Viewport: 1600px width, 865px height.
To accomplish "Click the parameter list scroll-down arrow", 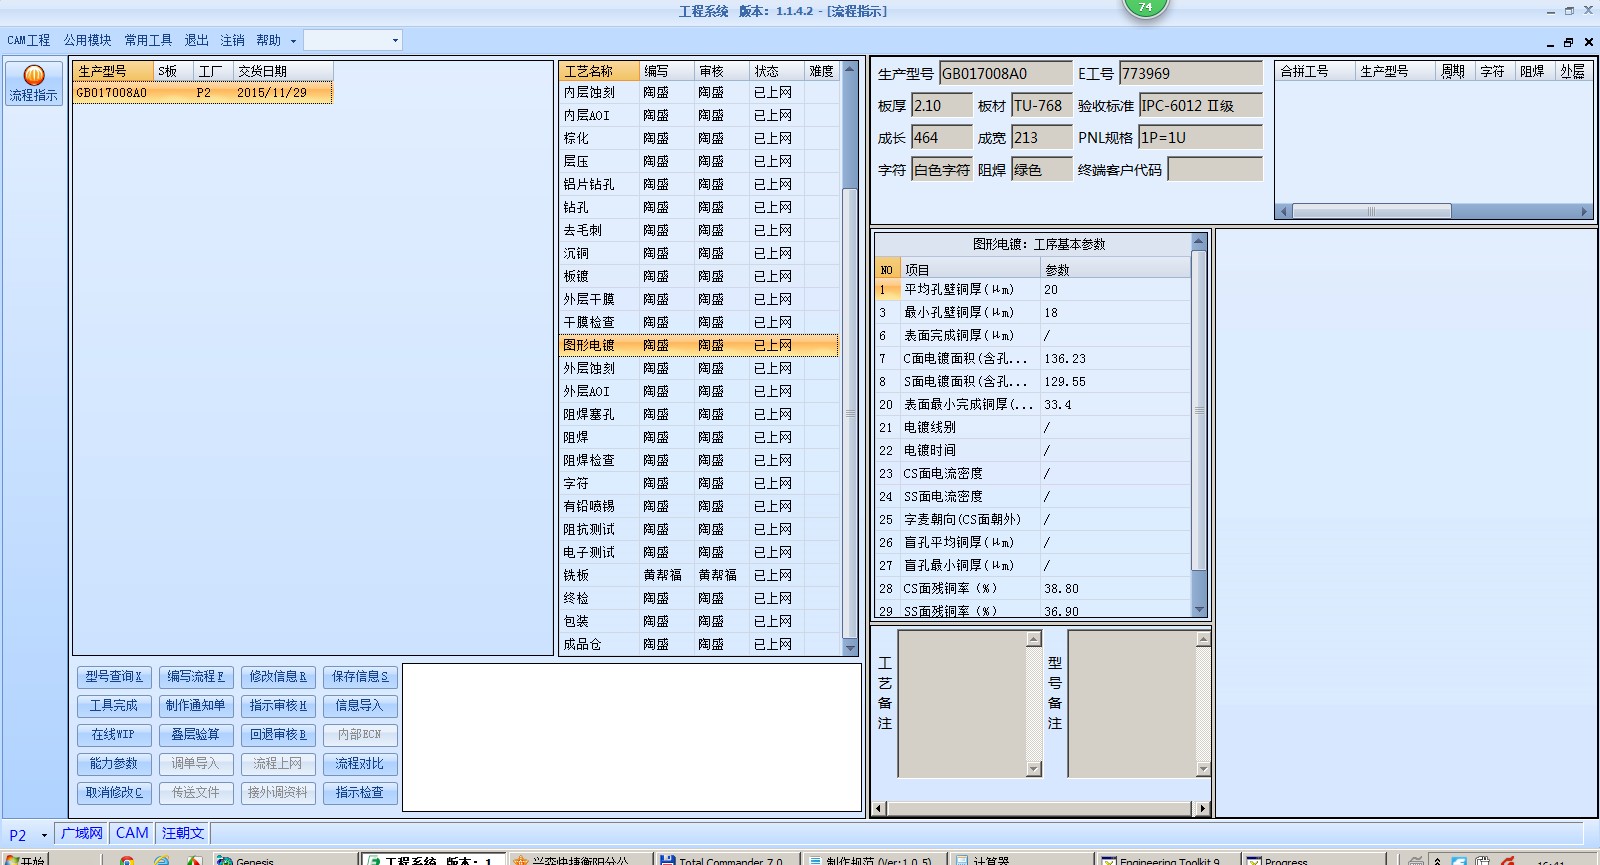I will coord(1199,609).
